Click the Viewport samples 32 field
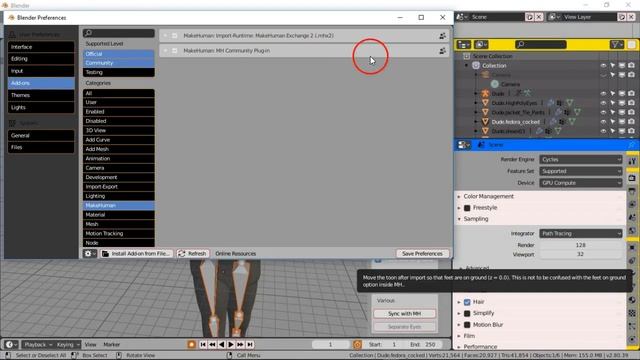The width and height of the screenshot is (640, 360). click(x=581, y=254)
